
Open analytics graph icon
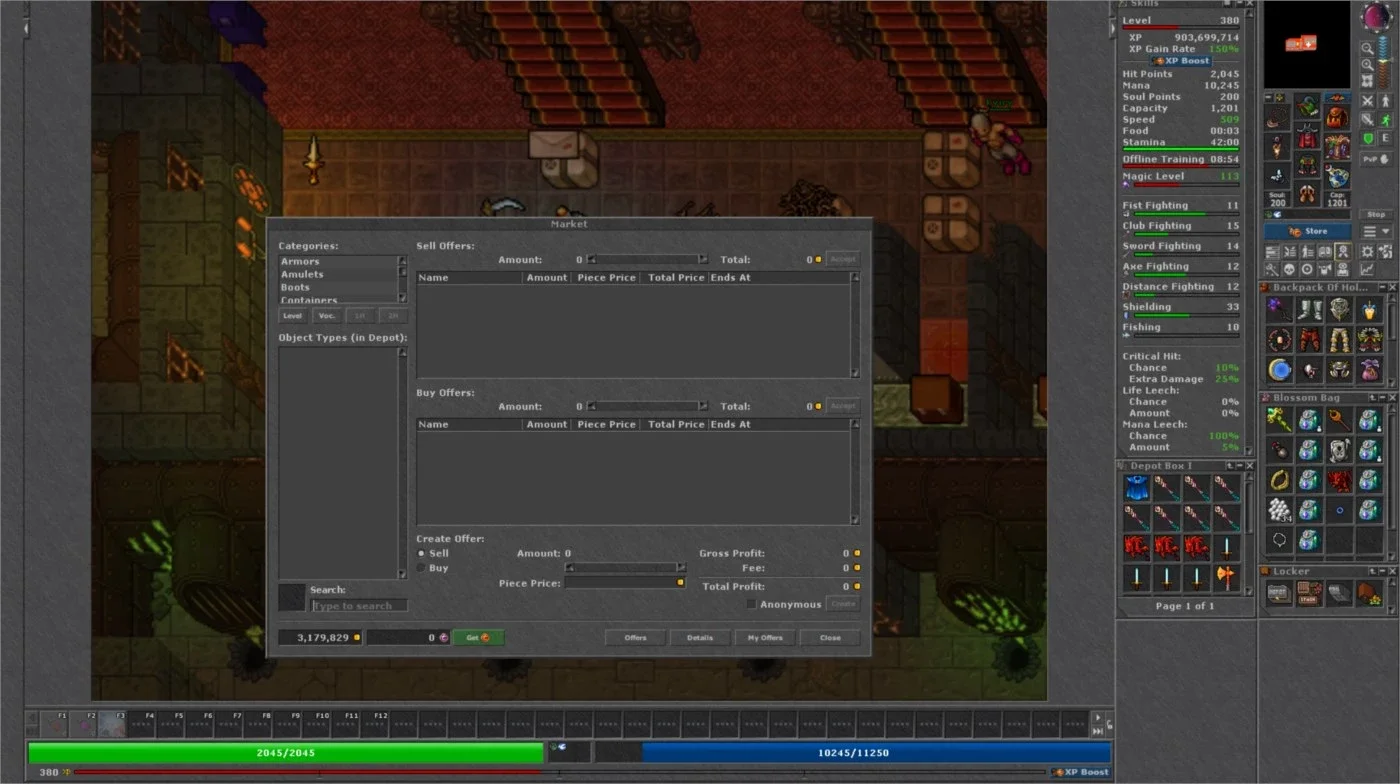click(x=1367, y=269)
